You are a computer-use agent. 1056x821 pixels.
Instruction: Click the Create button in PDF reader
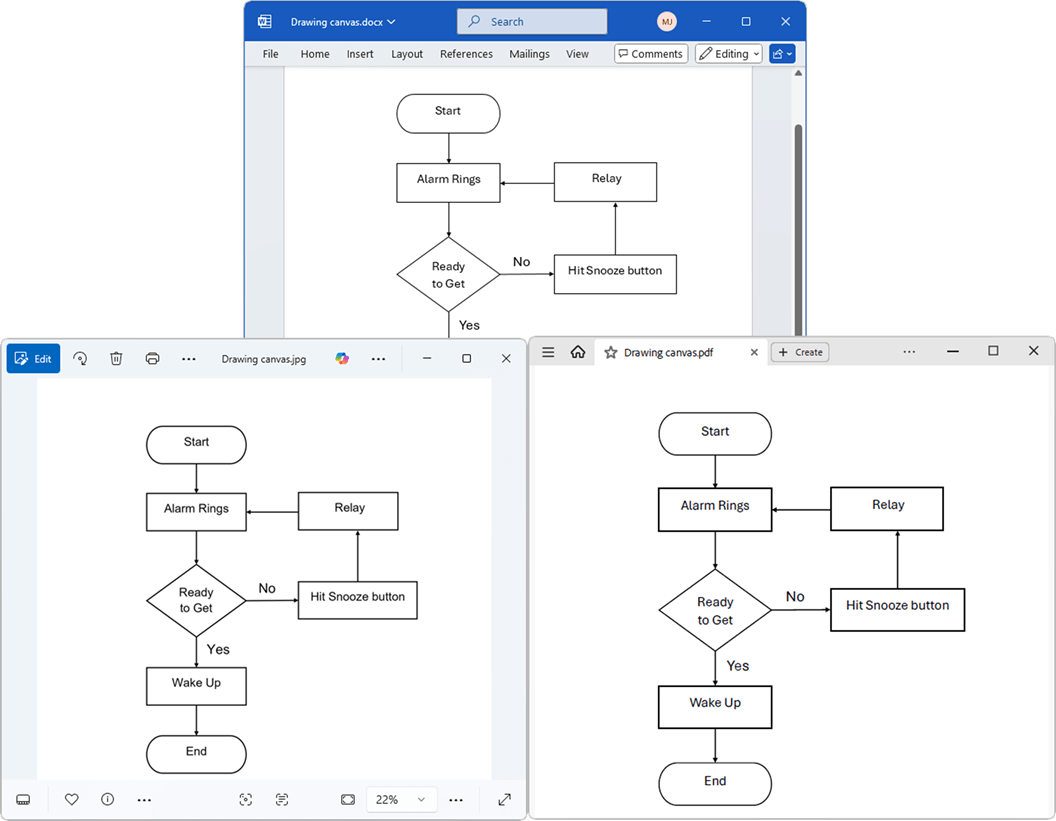[800, 352]
